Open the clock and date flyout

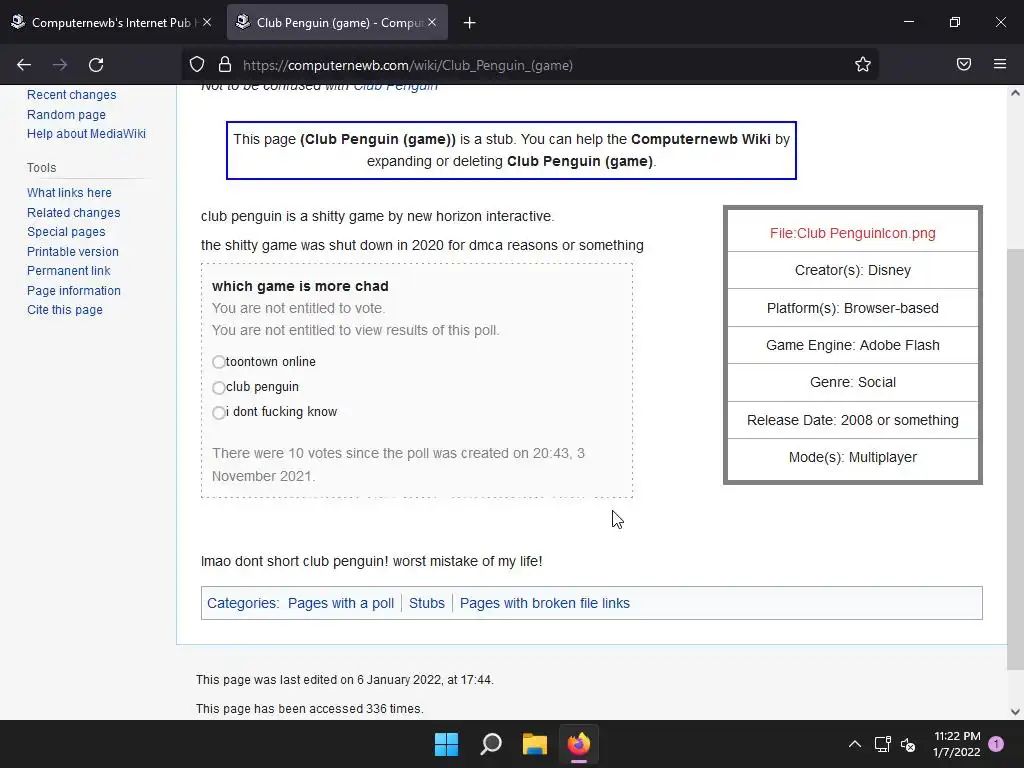[x=957, y=744]
